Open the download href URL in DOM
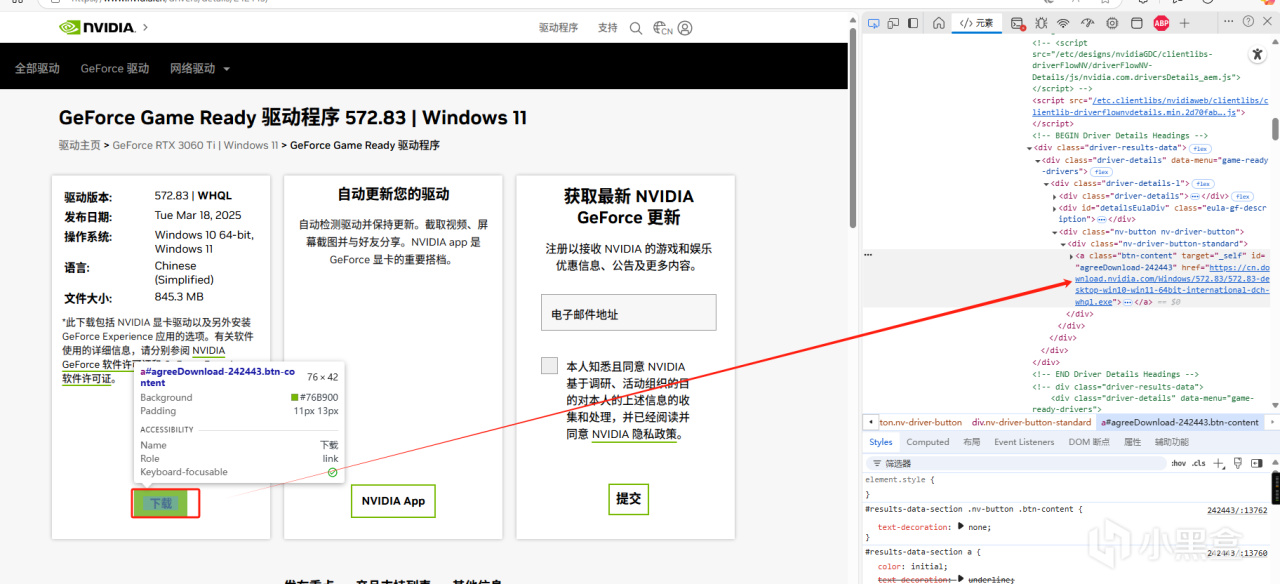The image size is (1280, 584). pos(1172,285)
